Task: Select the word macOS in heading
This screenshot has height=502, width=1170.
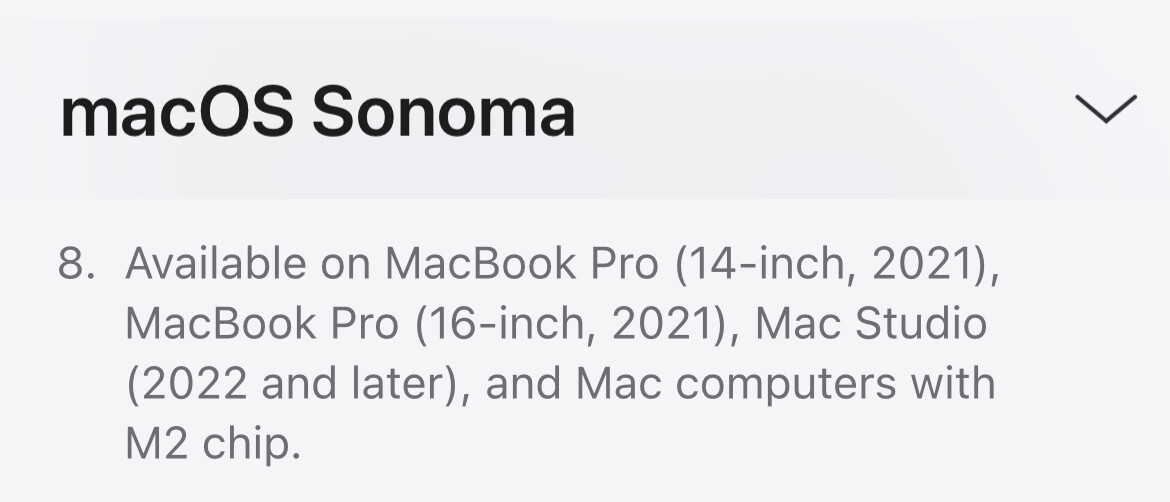Action: coord(177,112)
